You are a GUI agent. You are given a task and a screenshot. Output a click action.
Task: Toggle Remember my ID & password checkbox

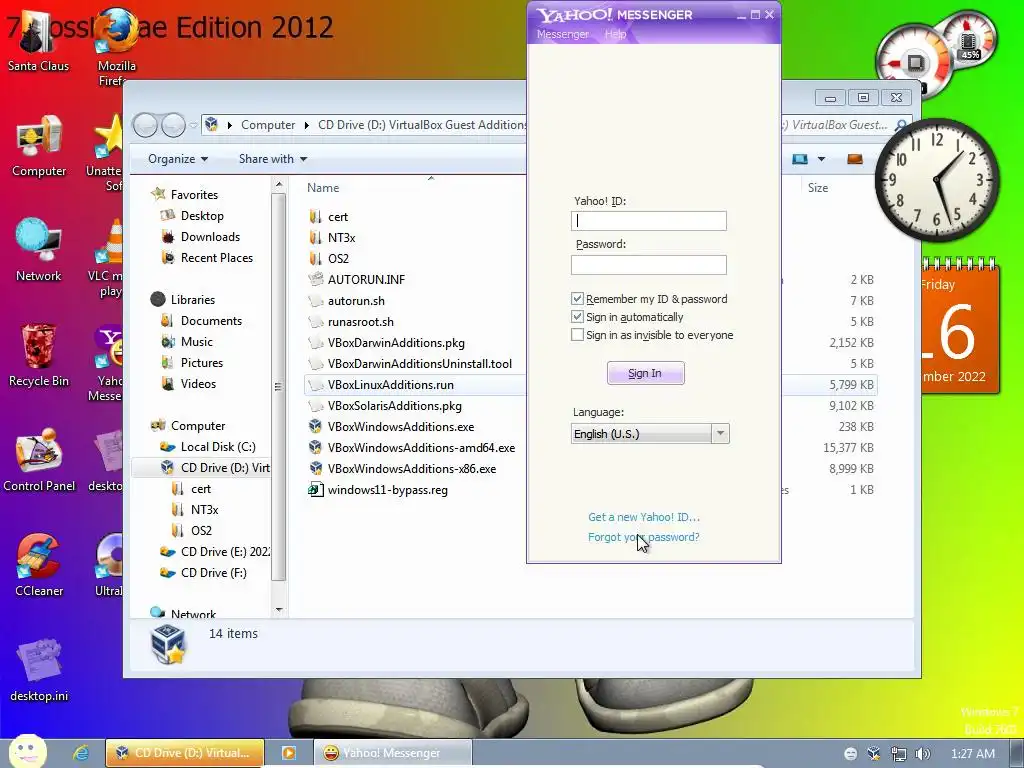point(577,299)
